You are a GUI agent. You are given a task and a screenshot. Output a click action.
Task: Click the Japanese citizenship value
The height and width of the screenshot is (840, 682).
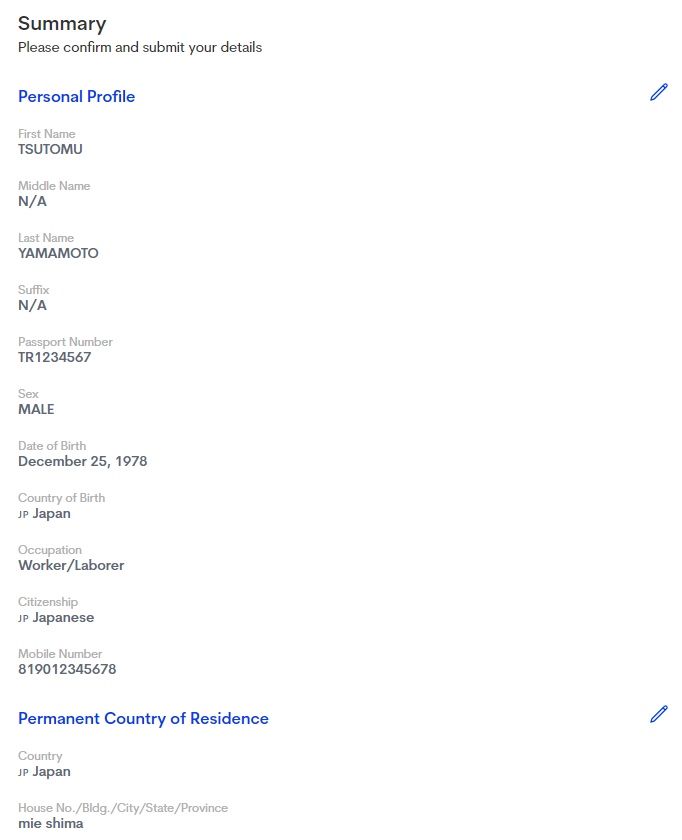coord(63,618)
